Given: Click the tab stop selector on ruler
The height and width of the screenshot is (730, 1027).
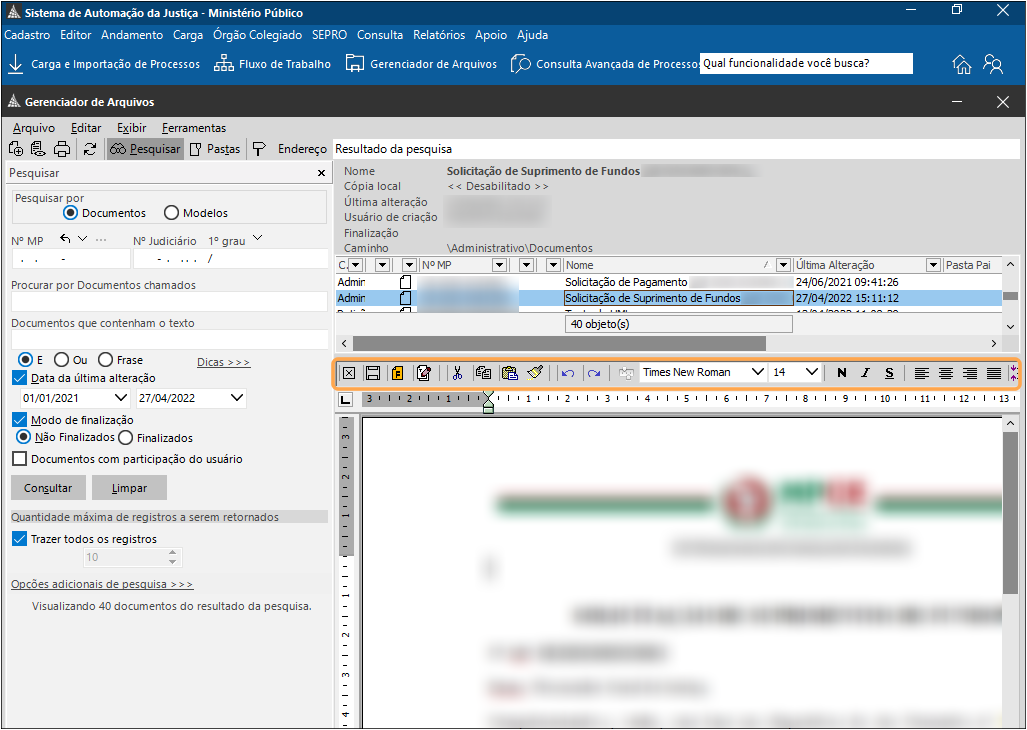Looking at the screenshot, I should pyautogui.click(x=346, y=399).
